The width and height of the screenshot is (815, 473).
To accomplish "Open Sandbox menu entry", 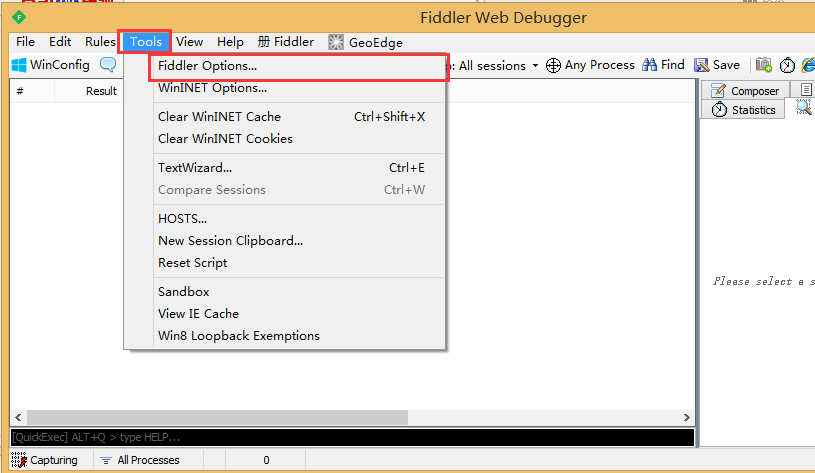I will (299, 292).
